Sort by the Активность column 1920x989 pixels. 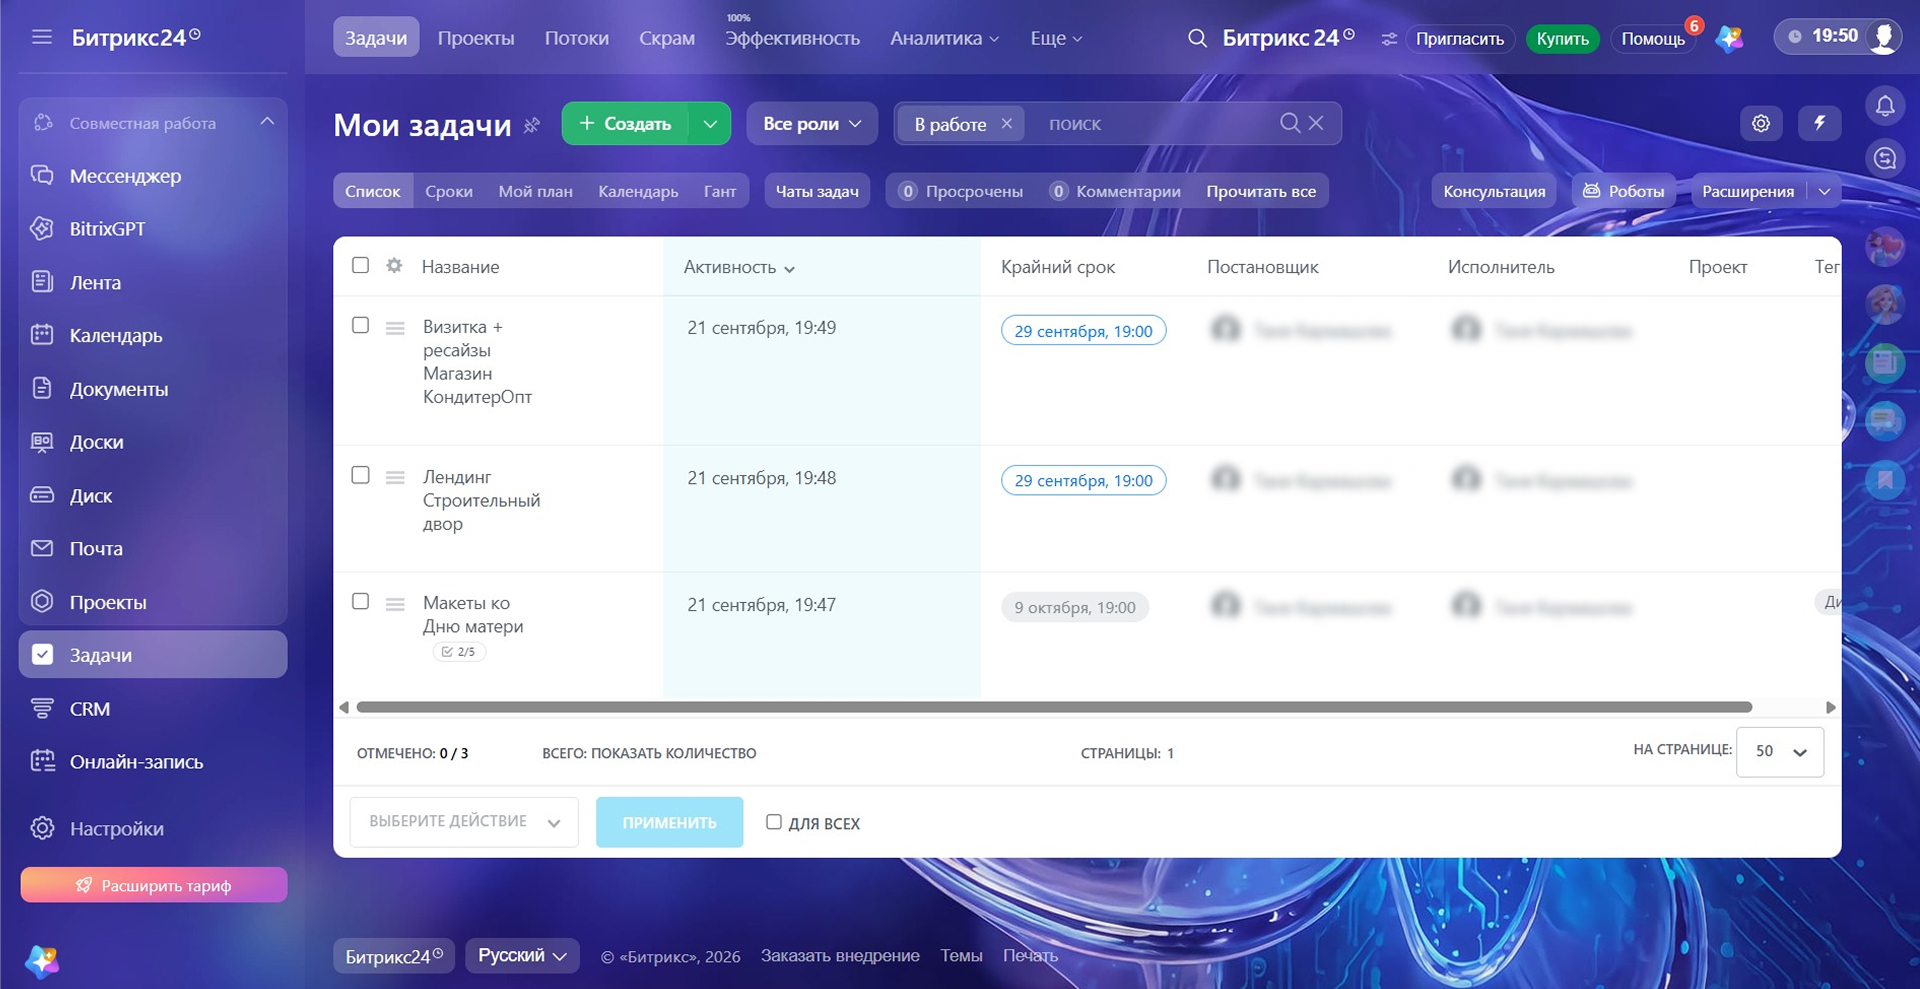point(739,267)
